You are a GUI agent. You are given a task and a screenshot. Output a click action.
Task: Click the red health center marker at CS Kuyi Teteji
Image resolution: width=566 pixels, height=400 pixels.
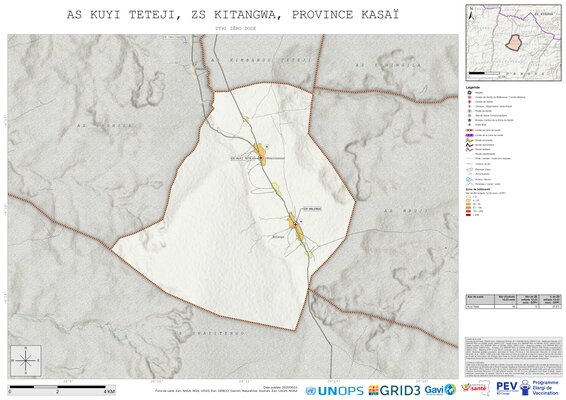tap(261, 158)
